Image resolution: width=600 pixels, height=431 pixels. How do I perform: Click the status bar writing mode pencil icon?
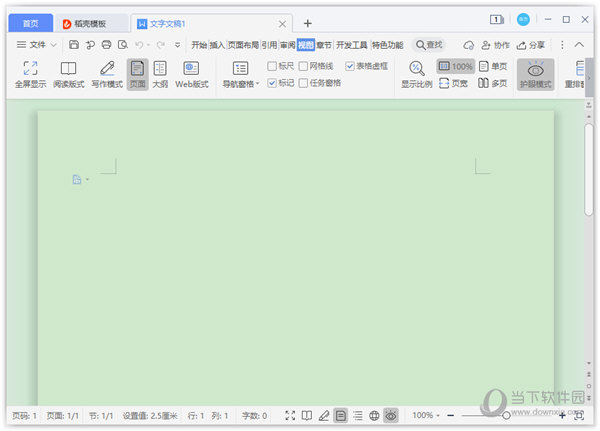(x=324, y=415)
